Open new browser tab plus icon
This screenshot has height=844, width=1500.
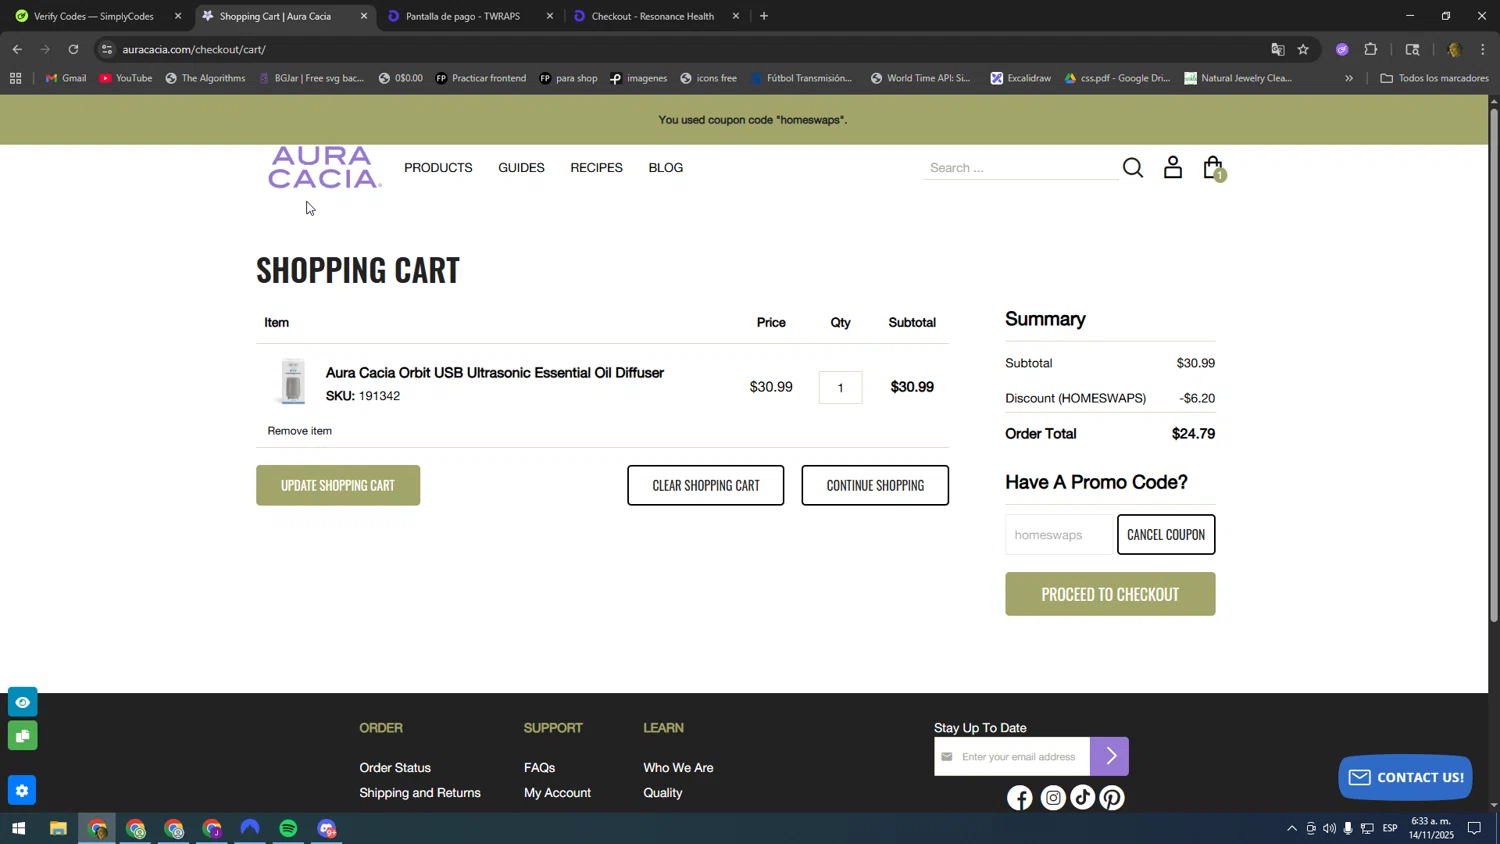pyautogui.click(x=764, y=16)
